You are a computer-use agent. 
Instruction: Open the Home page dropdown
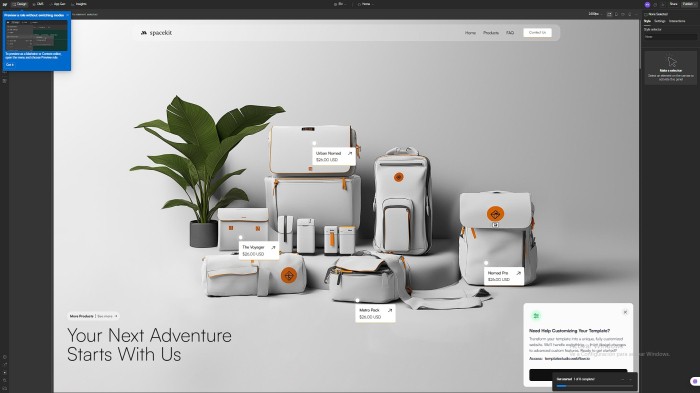coord(366,4)
